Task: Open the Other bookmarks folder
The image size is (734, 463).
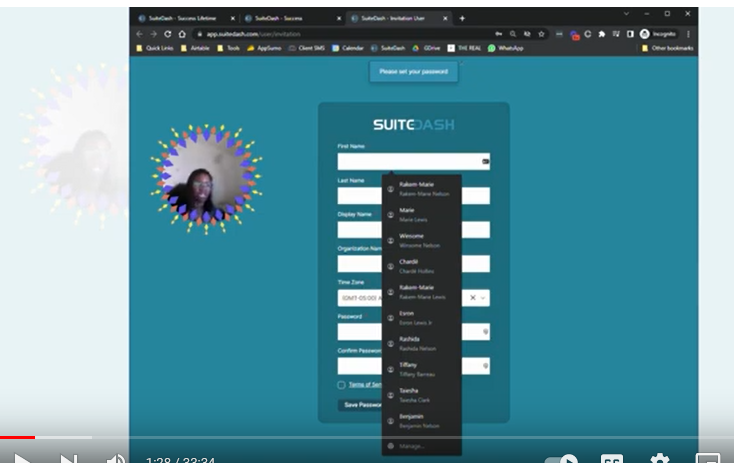Action: click(x=667, y=48)
